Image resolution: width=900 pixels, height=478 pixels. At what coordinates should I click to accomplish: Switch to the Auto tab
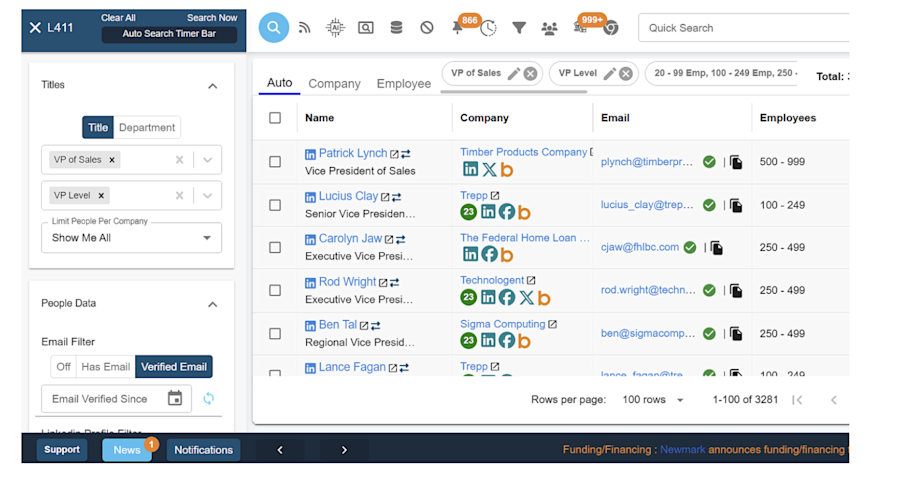(280, 83)
